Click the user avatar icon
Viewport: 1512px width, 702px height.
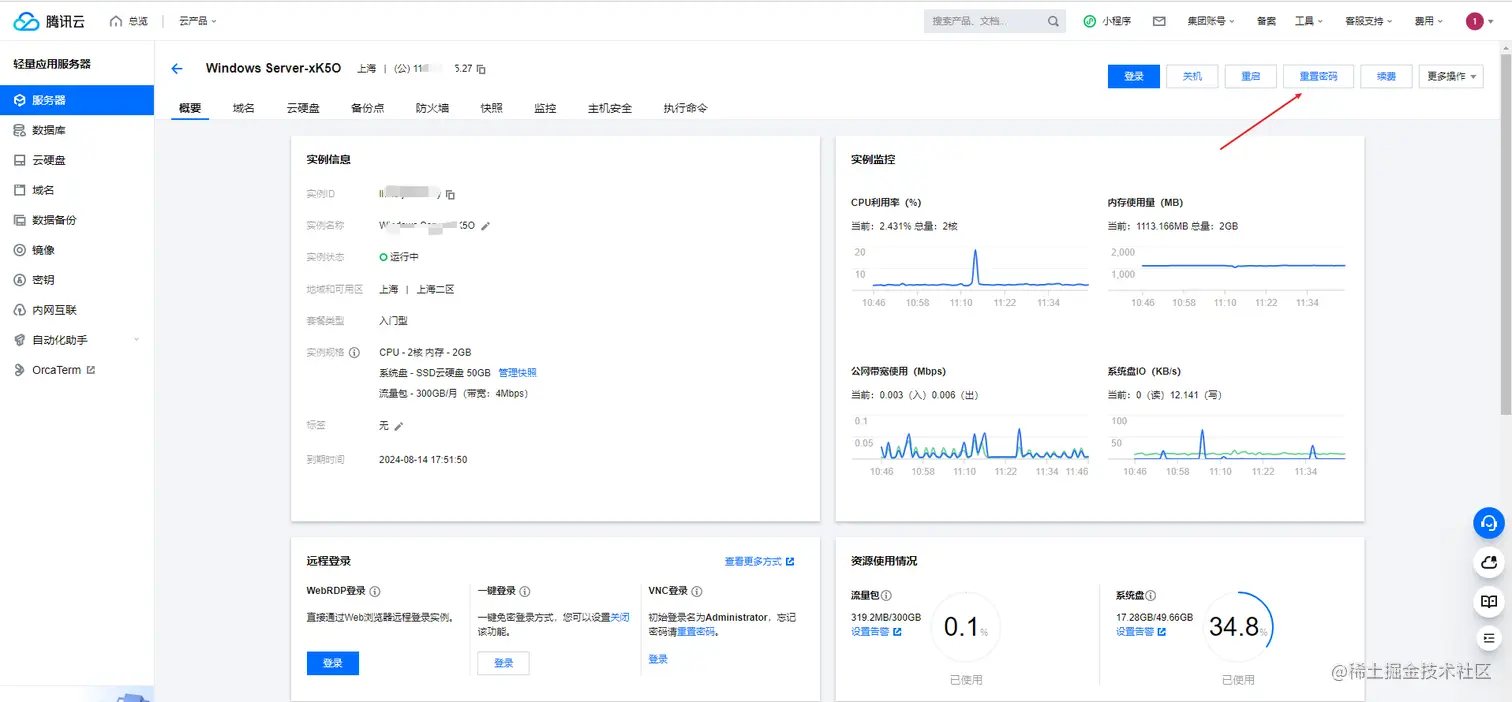(1475, 21)
